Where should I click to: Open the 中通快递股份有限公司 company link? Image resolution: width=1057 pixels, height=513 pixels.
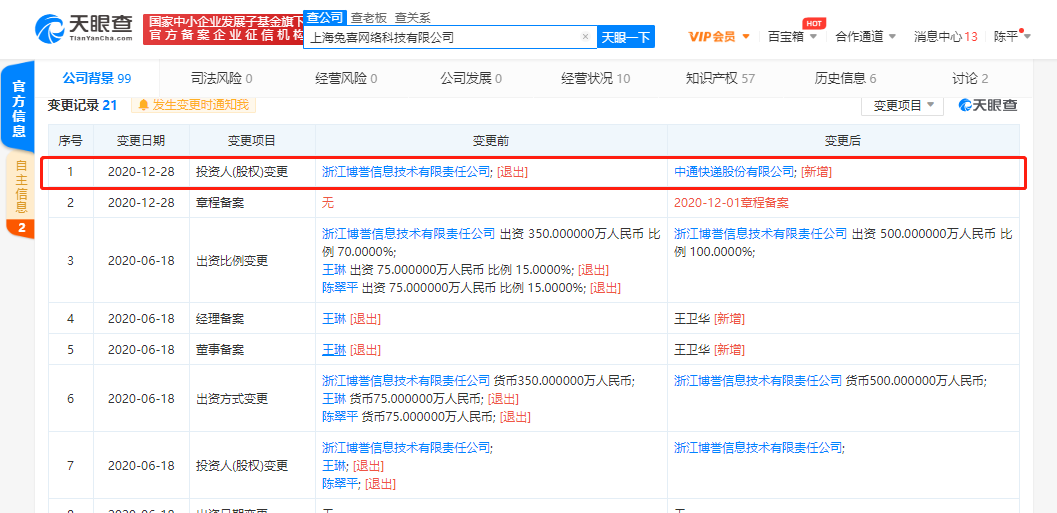click(x=733, y=171)
